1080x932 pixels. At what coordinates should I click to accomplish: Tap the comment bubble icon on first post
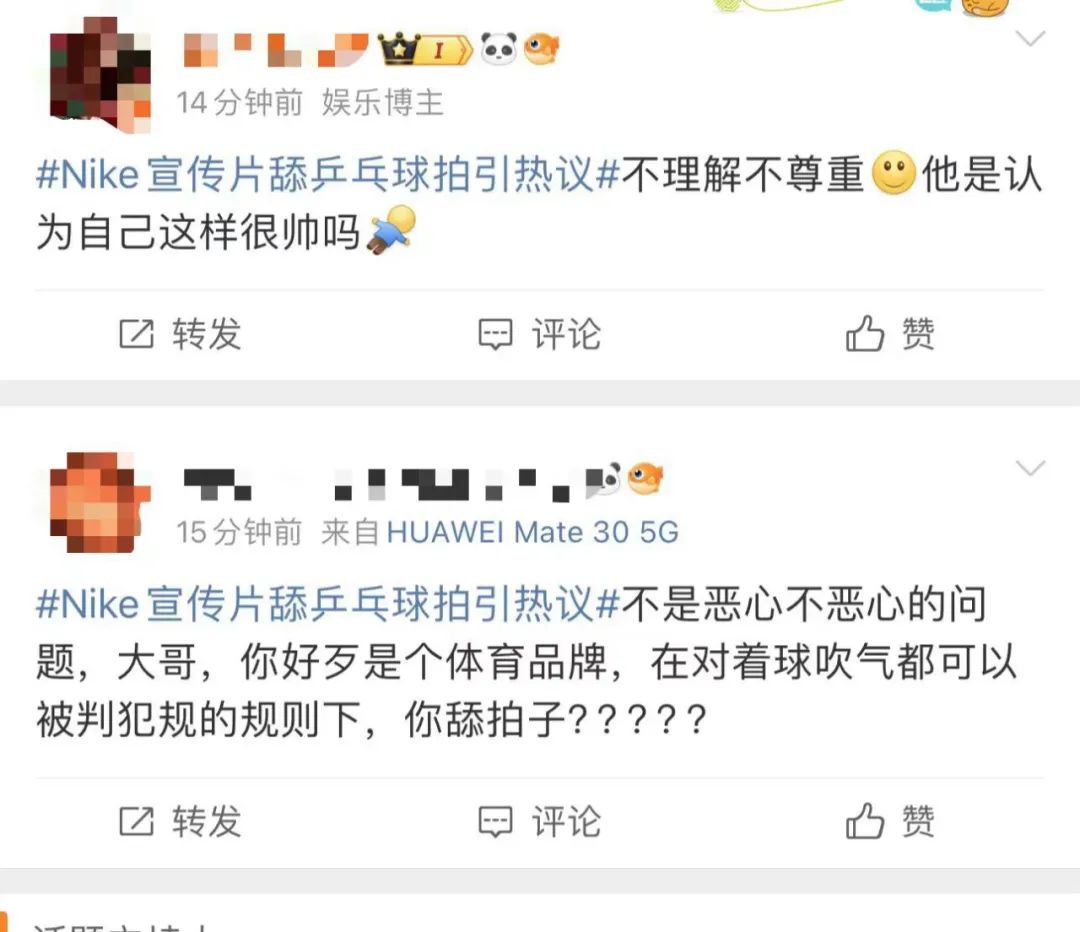point(495,335)
